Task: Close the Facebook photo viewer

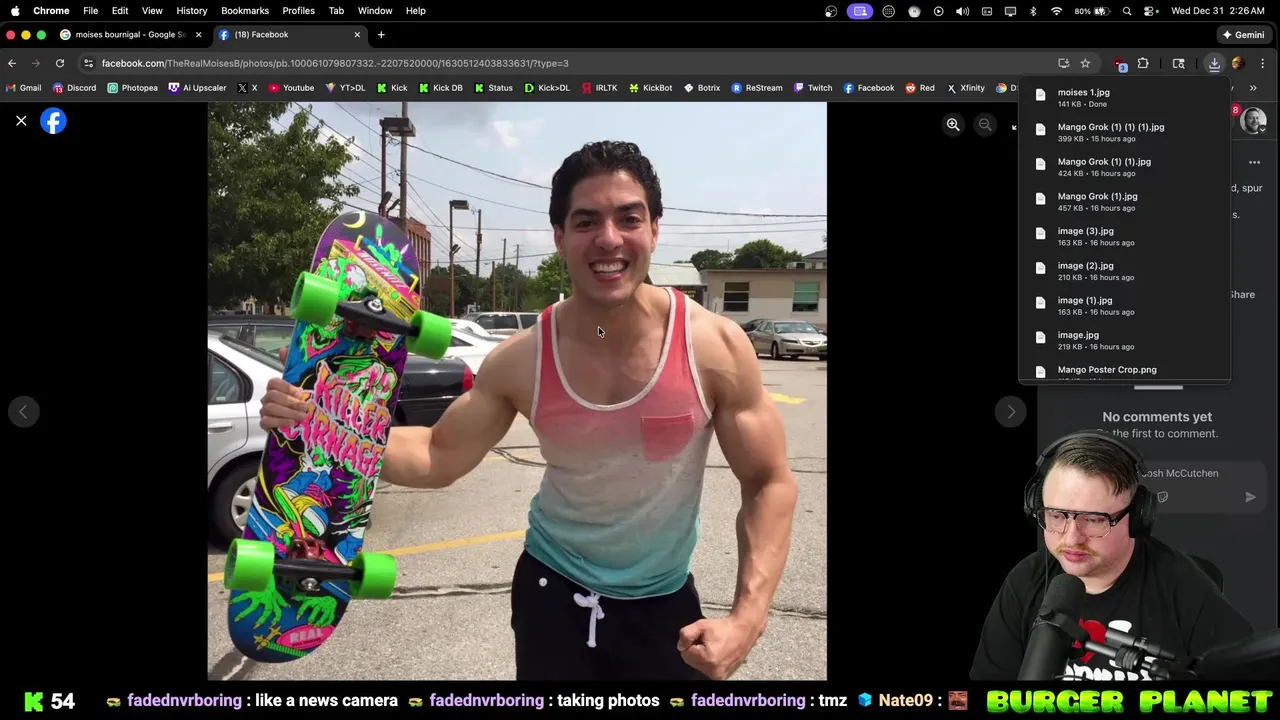Action: [21, 121]
